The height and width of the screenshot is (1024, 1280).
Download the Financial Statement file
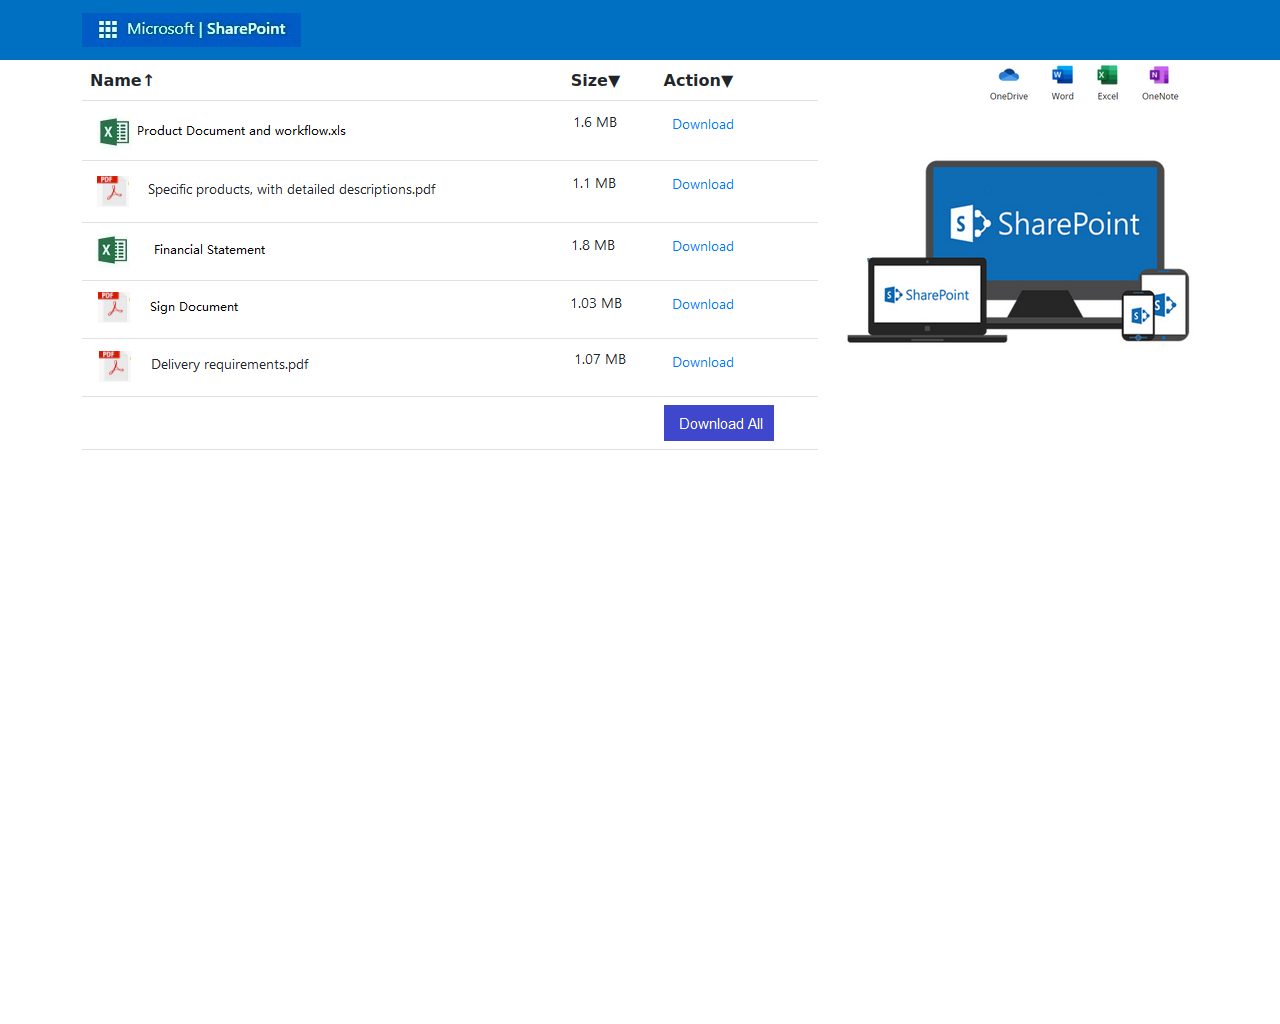pos(703,246)
